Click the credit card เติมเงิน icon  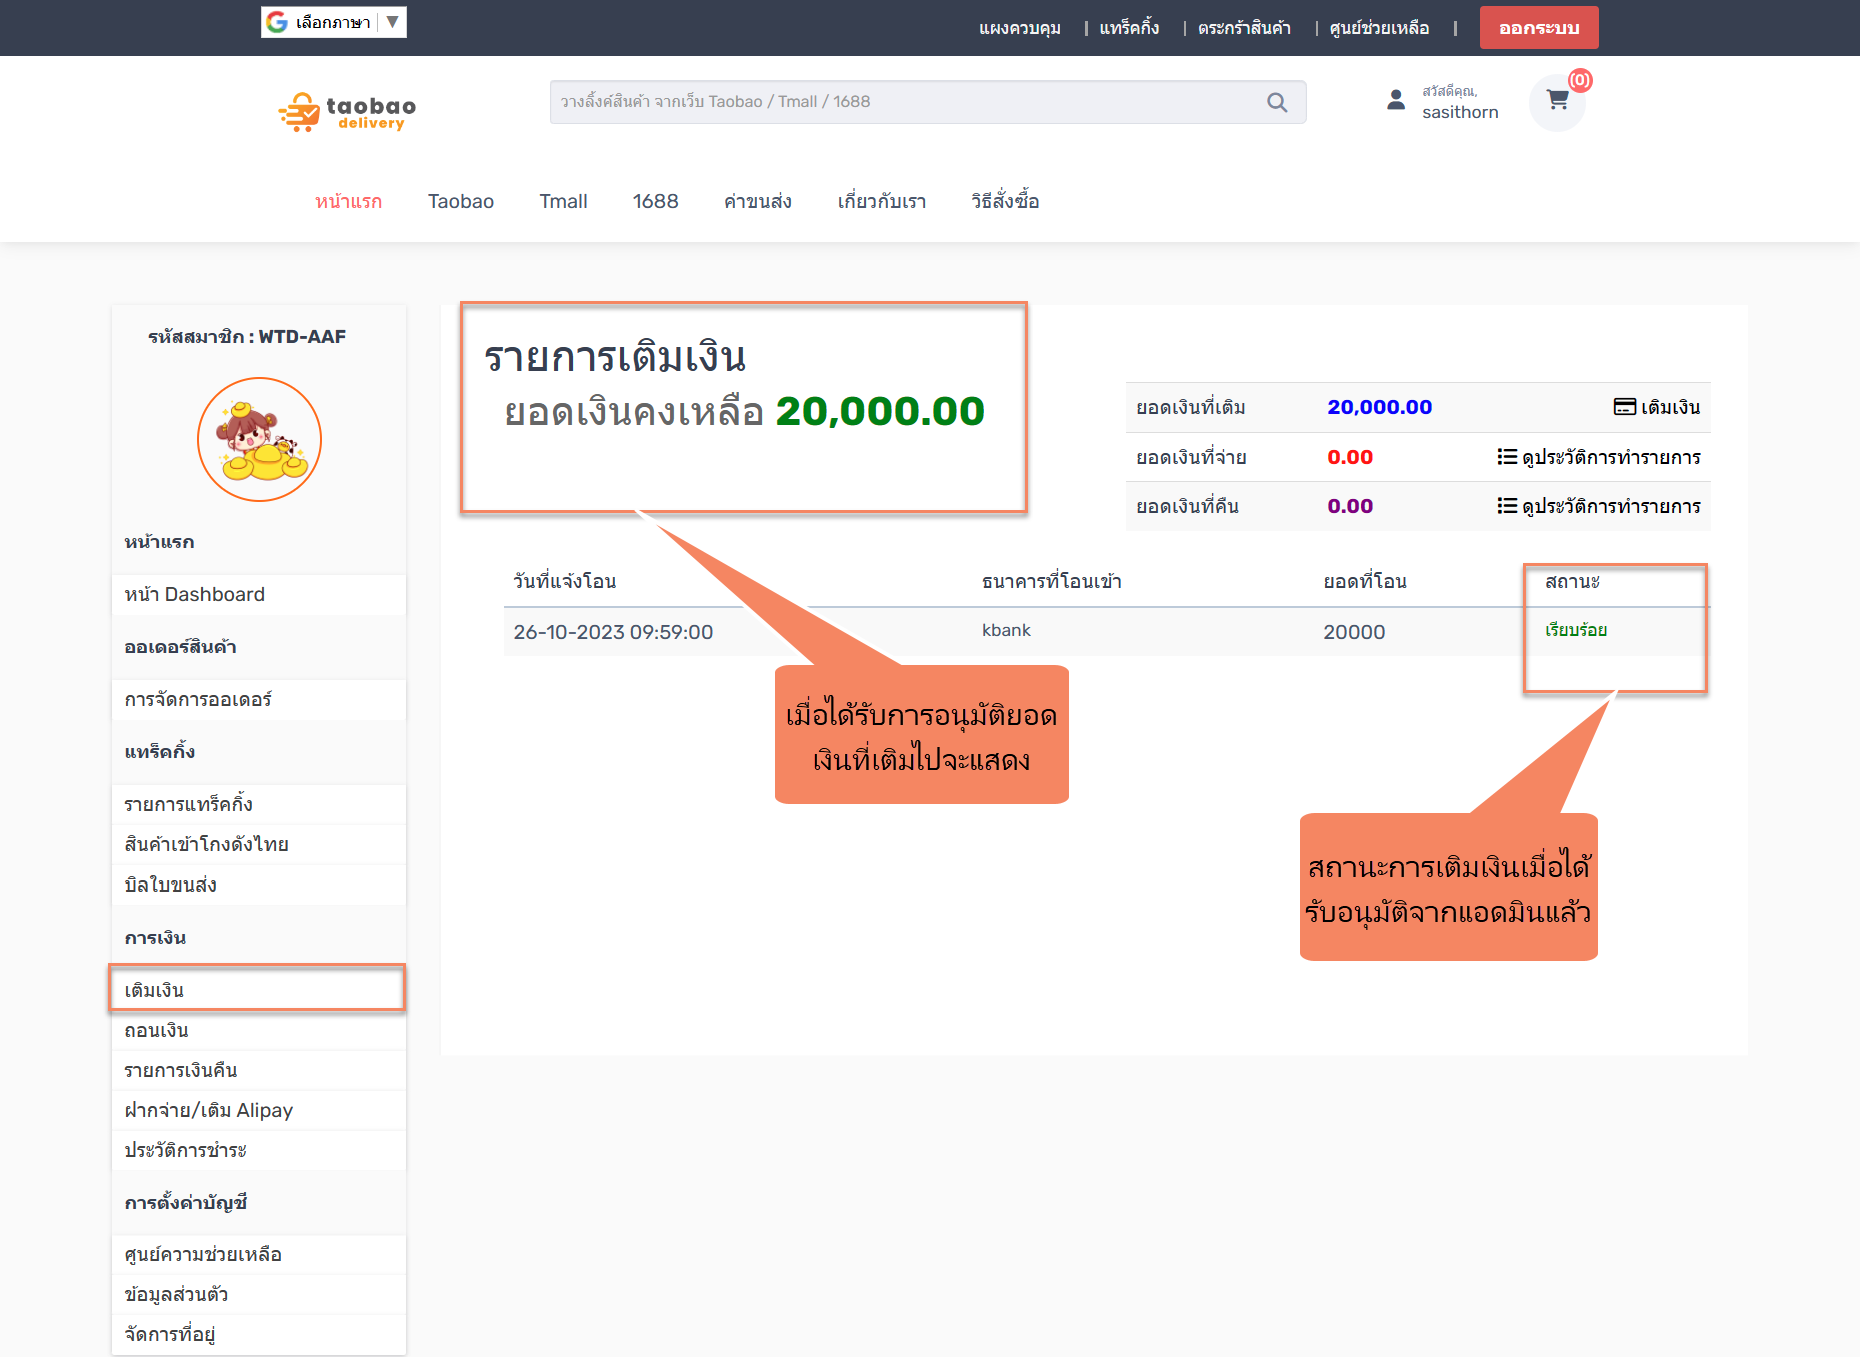(x=1624, y=407)
